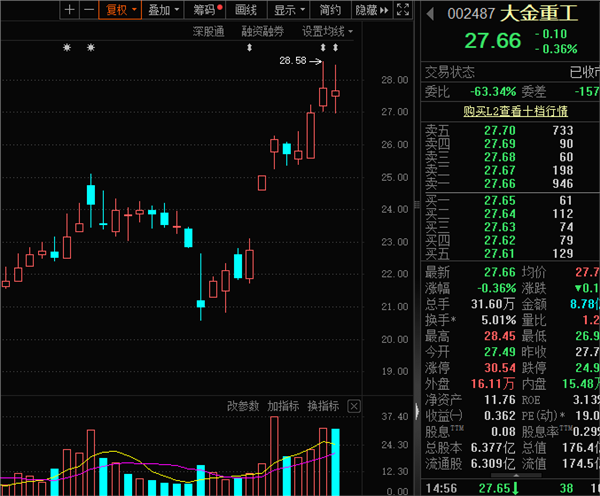Click the second star event marker
Viewport: 600px width, 496px height.
pos(91,47)
